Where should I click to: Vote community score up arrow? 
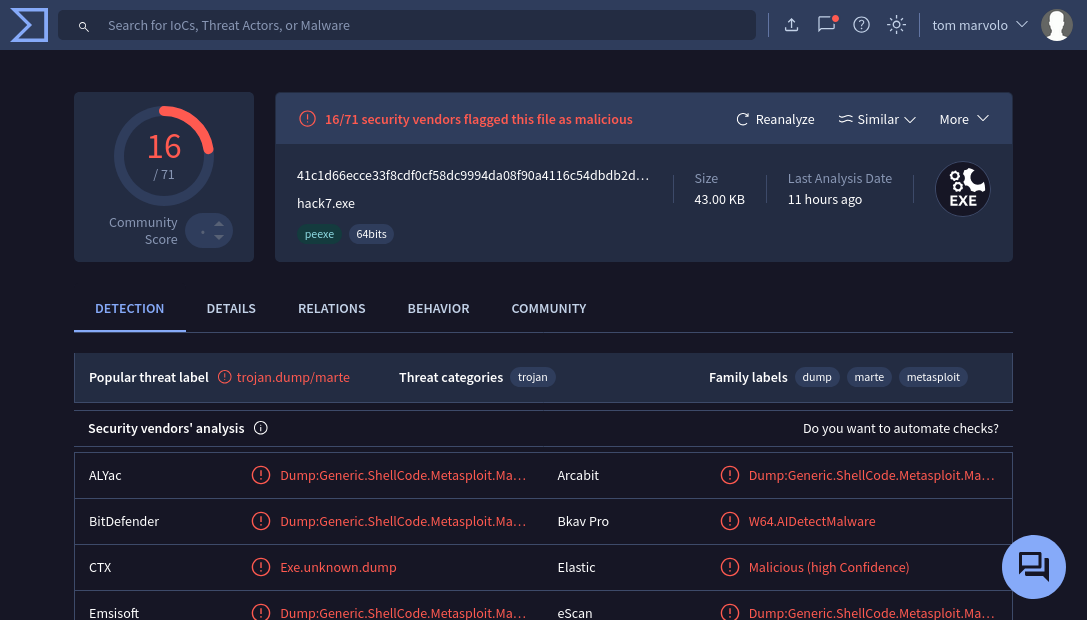219,223
